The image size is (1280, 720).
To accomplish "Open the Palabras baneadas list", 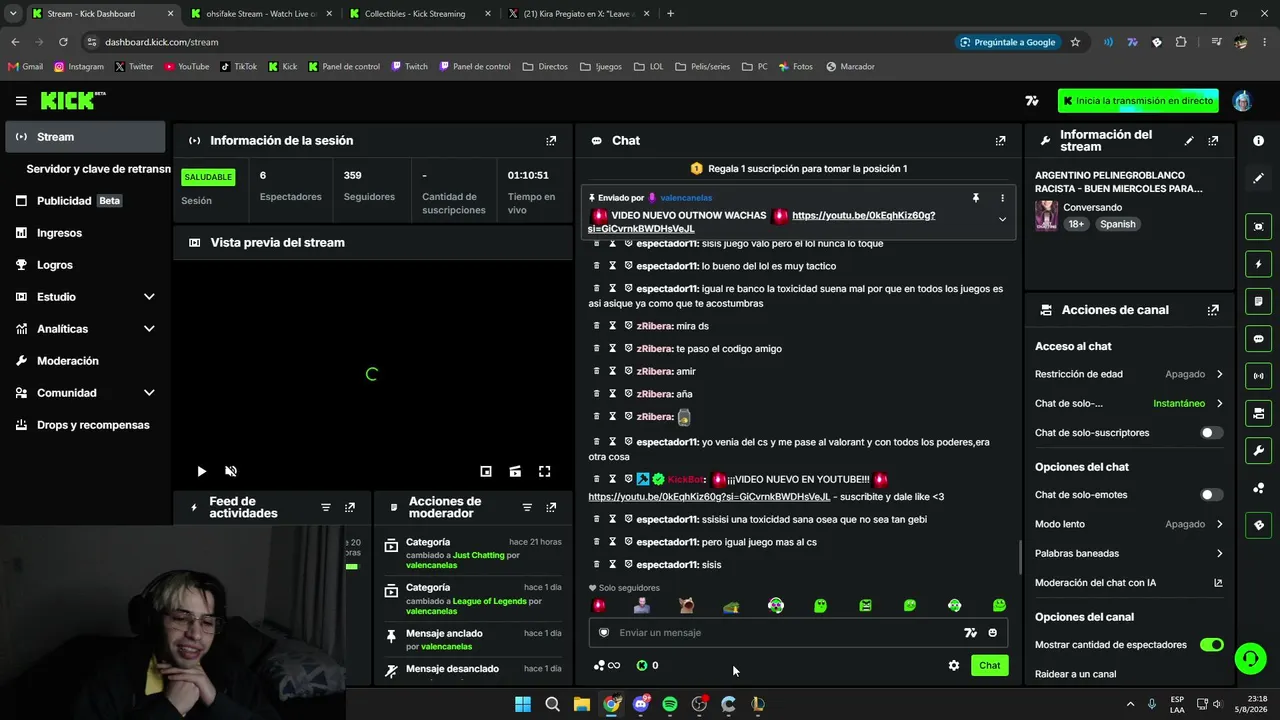I will point(1129,553).
